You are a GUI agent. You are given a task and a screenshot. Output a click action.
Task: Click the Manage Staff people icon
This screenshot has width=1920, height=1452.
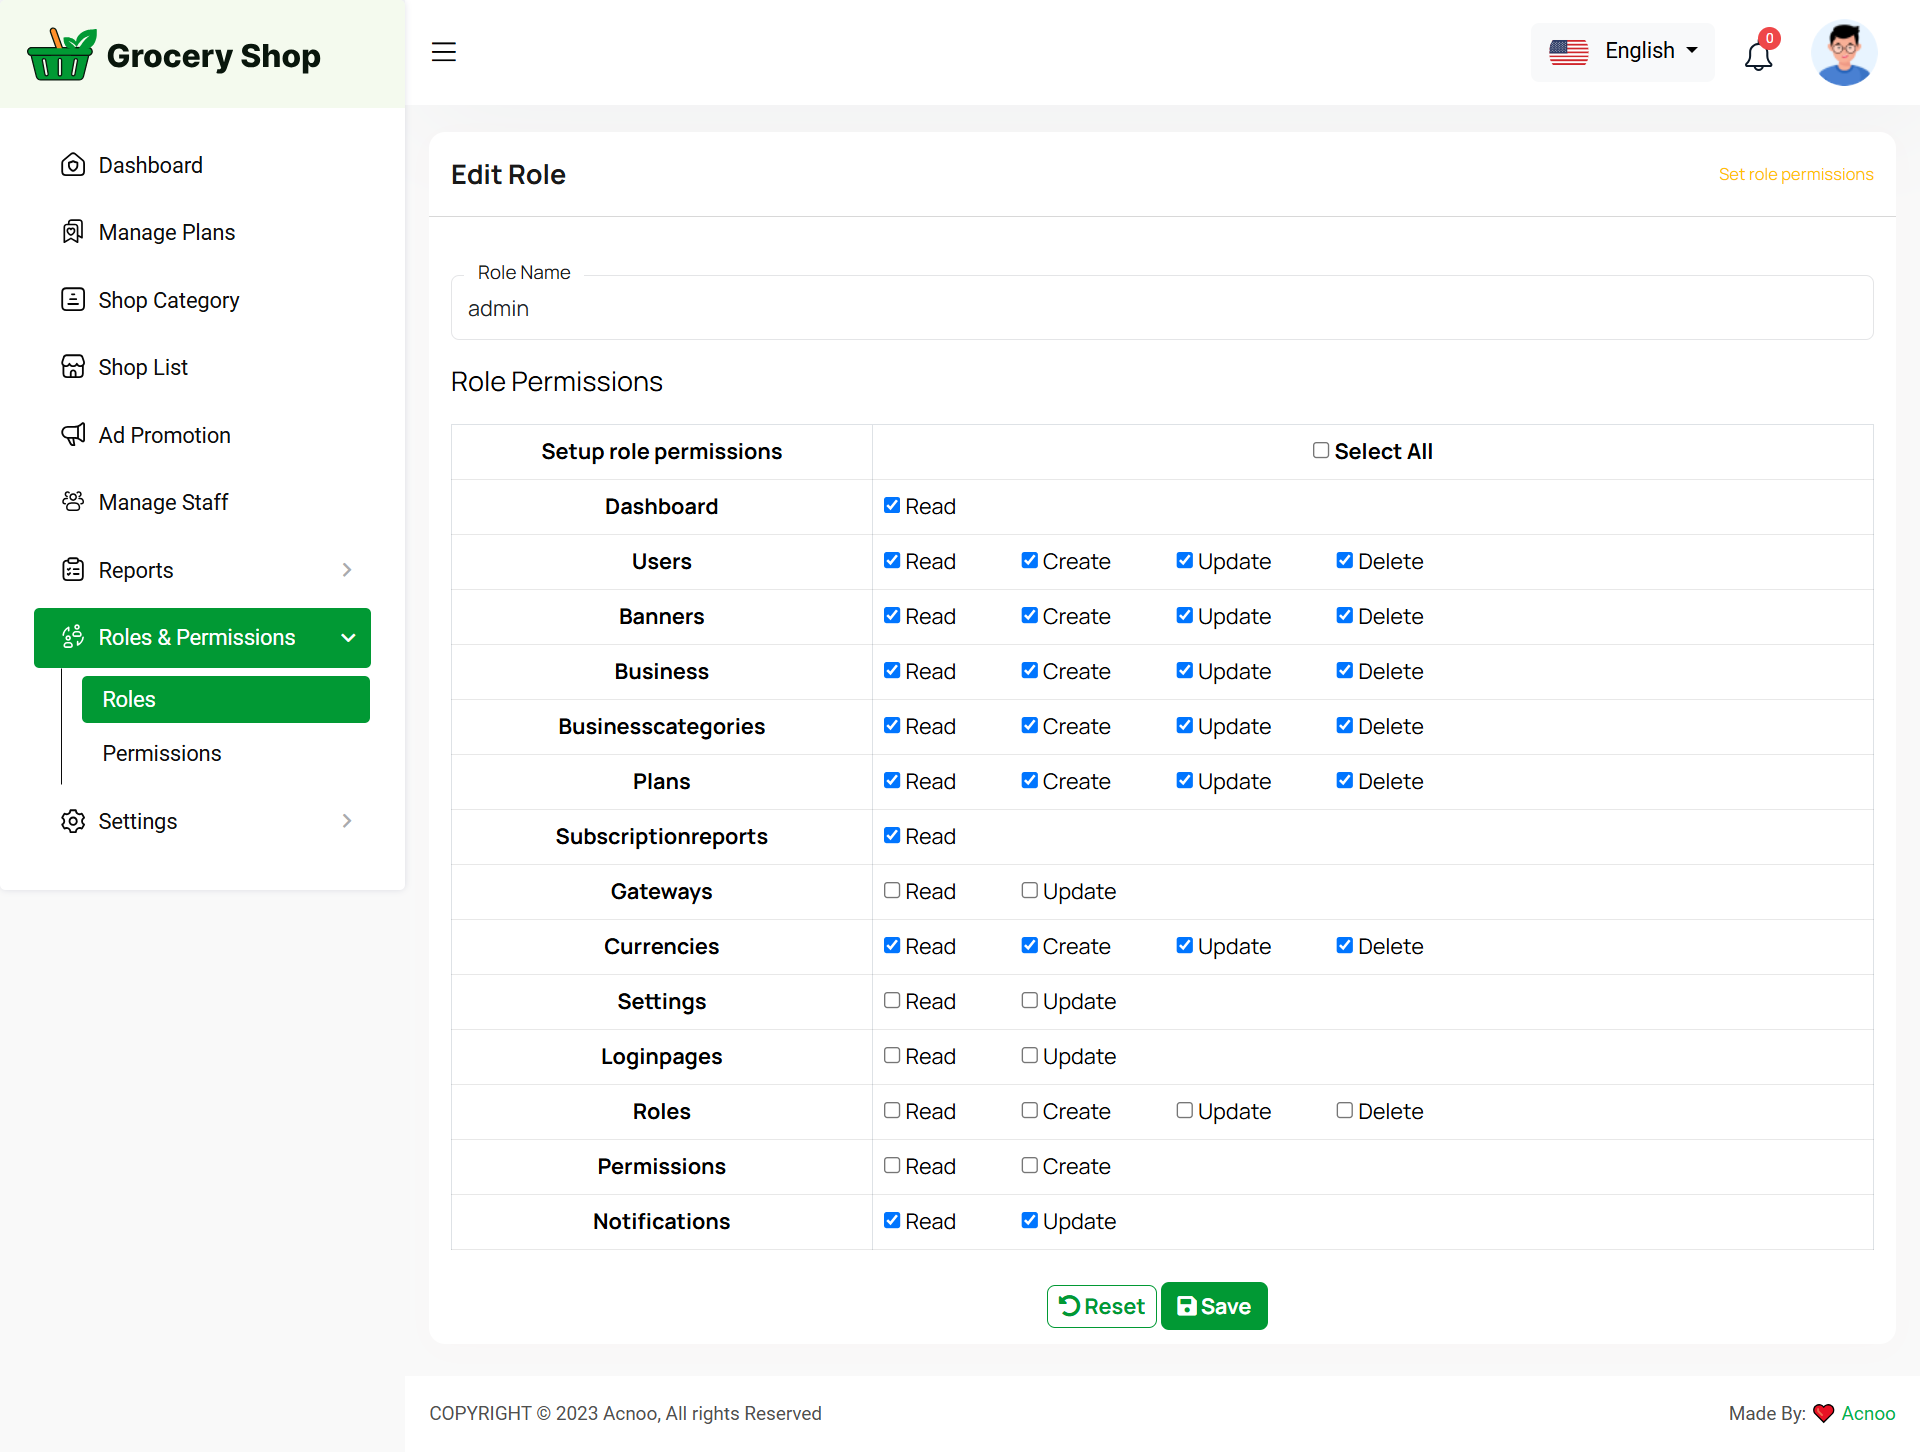(x=73, y=502)
